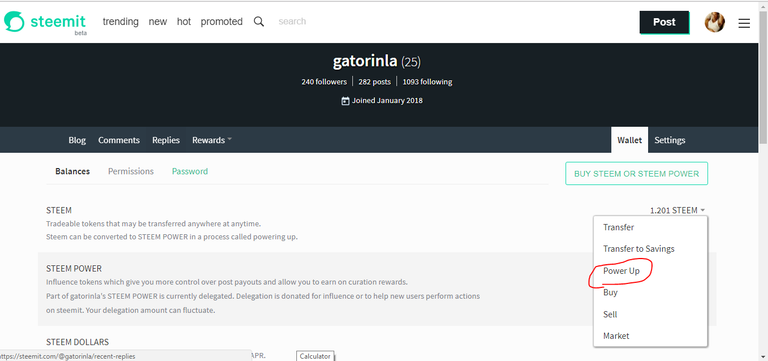View the 240 followers list
Image resolution: width=768 pixels, height=361 pixels.
pyautogui.click(x=324, y=82)
